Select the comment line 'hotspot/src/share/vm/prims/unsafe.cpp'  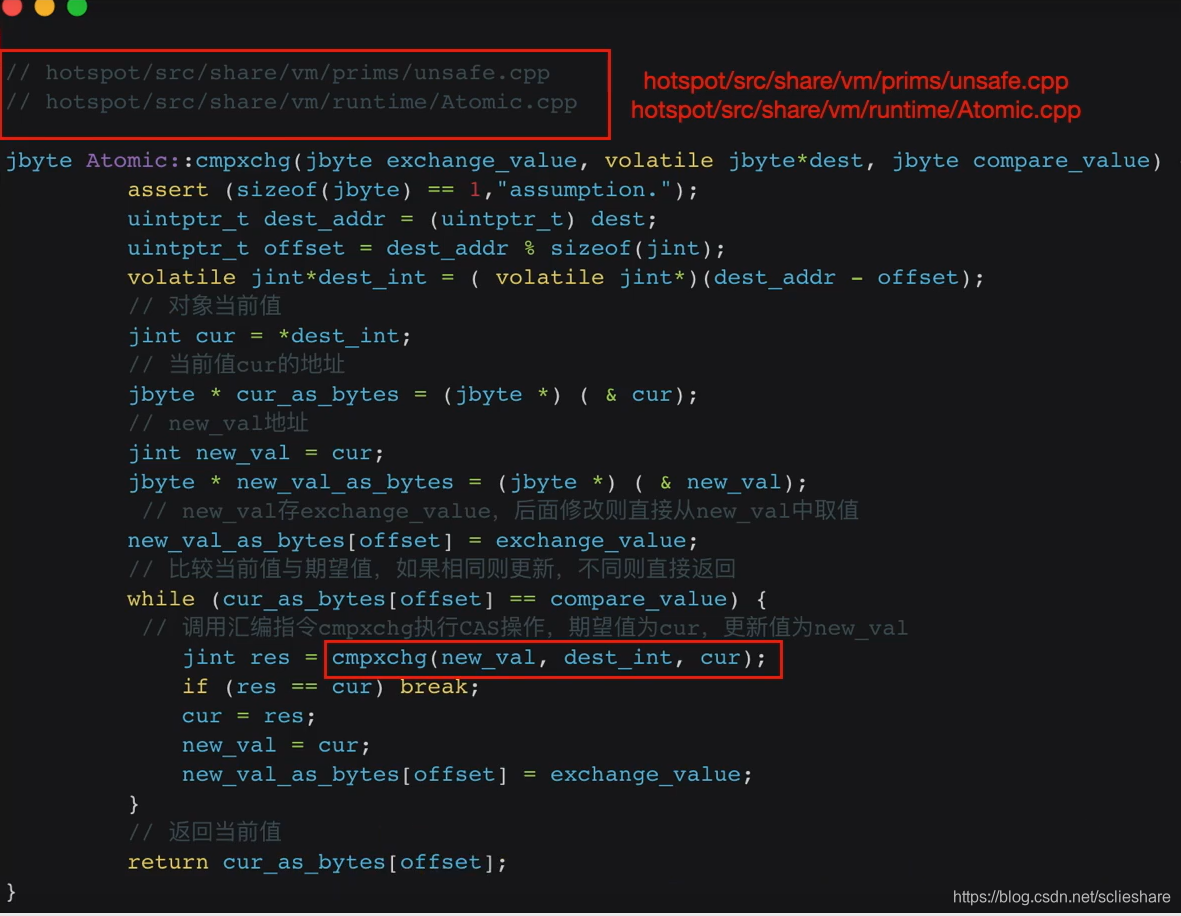[278, 73]
